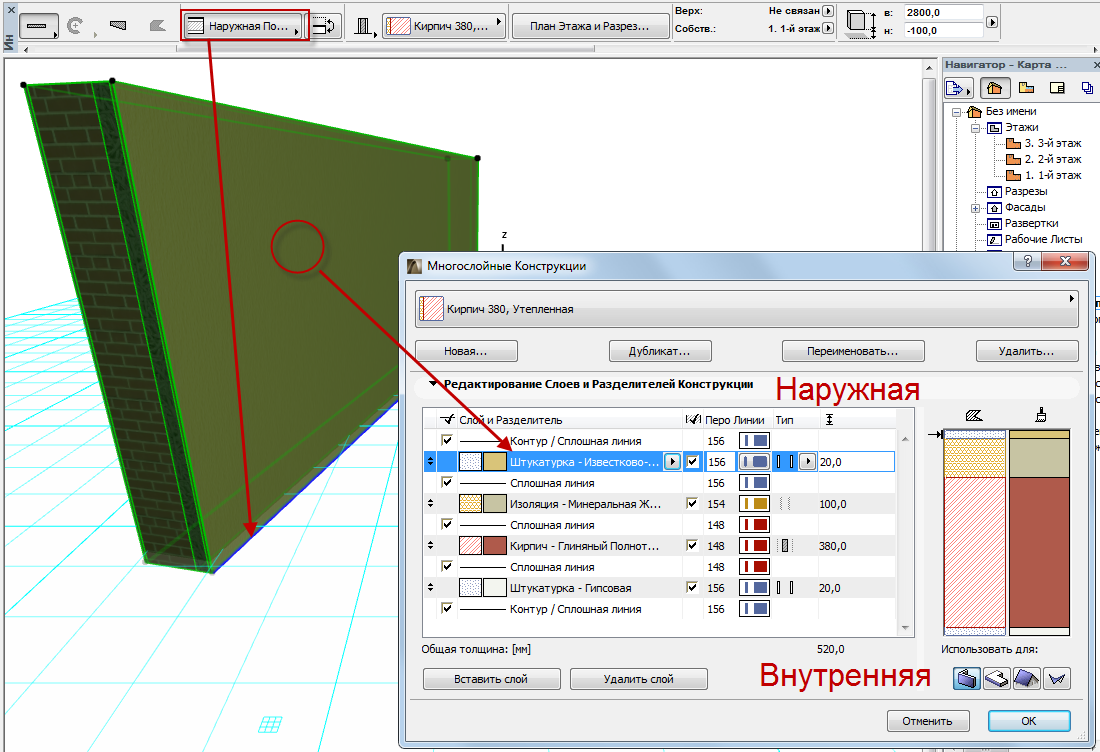Viewport: 1100px width, 752px height.
Task: Toggle the last Сплошная линия checkbox with pen 148
Action: pyautogui.click(x=447, y=566)
